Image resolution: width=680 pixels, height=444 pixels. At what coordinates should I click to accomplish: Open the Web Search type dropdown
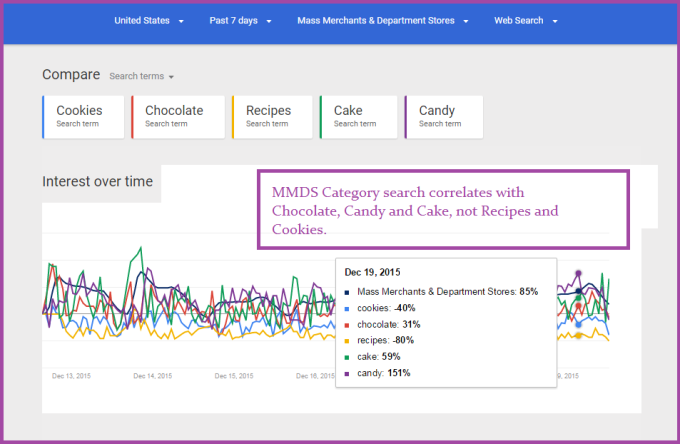pos(526,20)
